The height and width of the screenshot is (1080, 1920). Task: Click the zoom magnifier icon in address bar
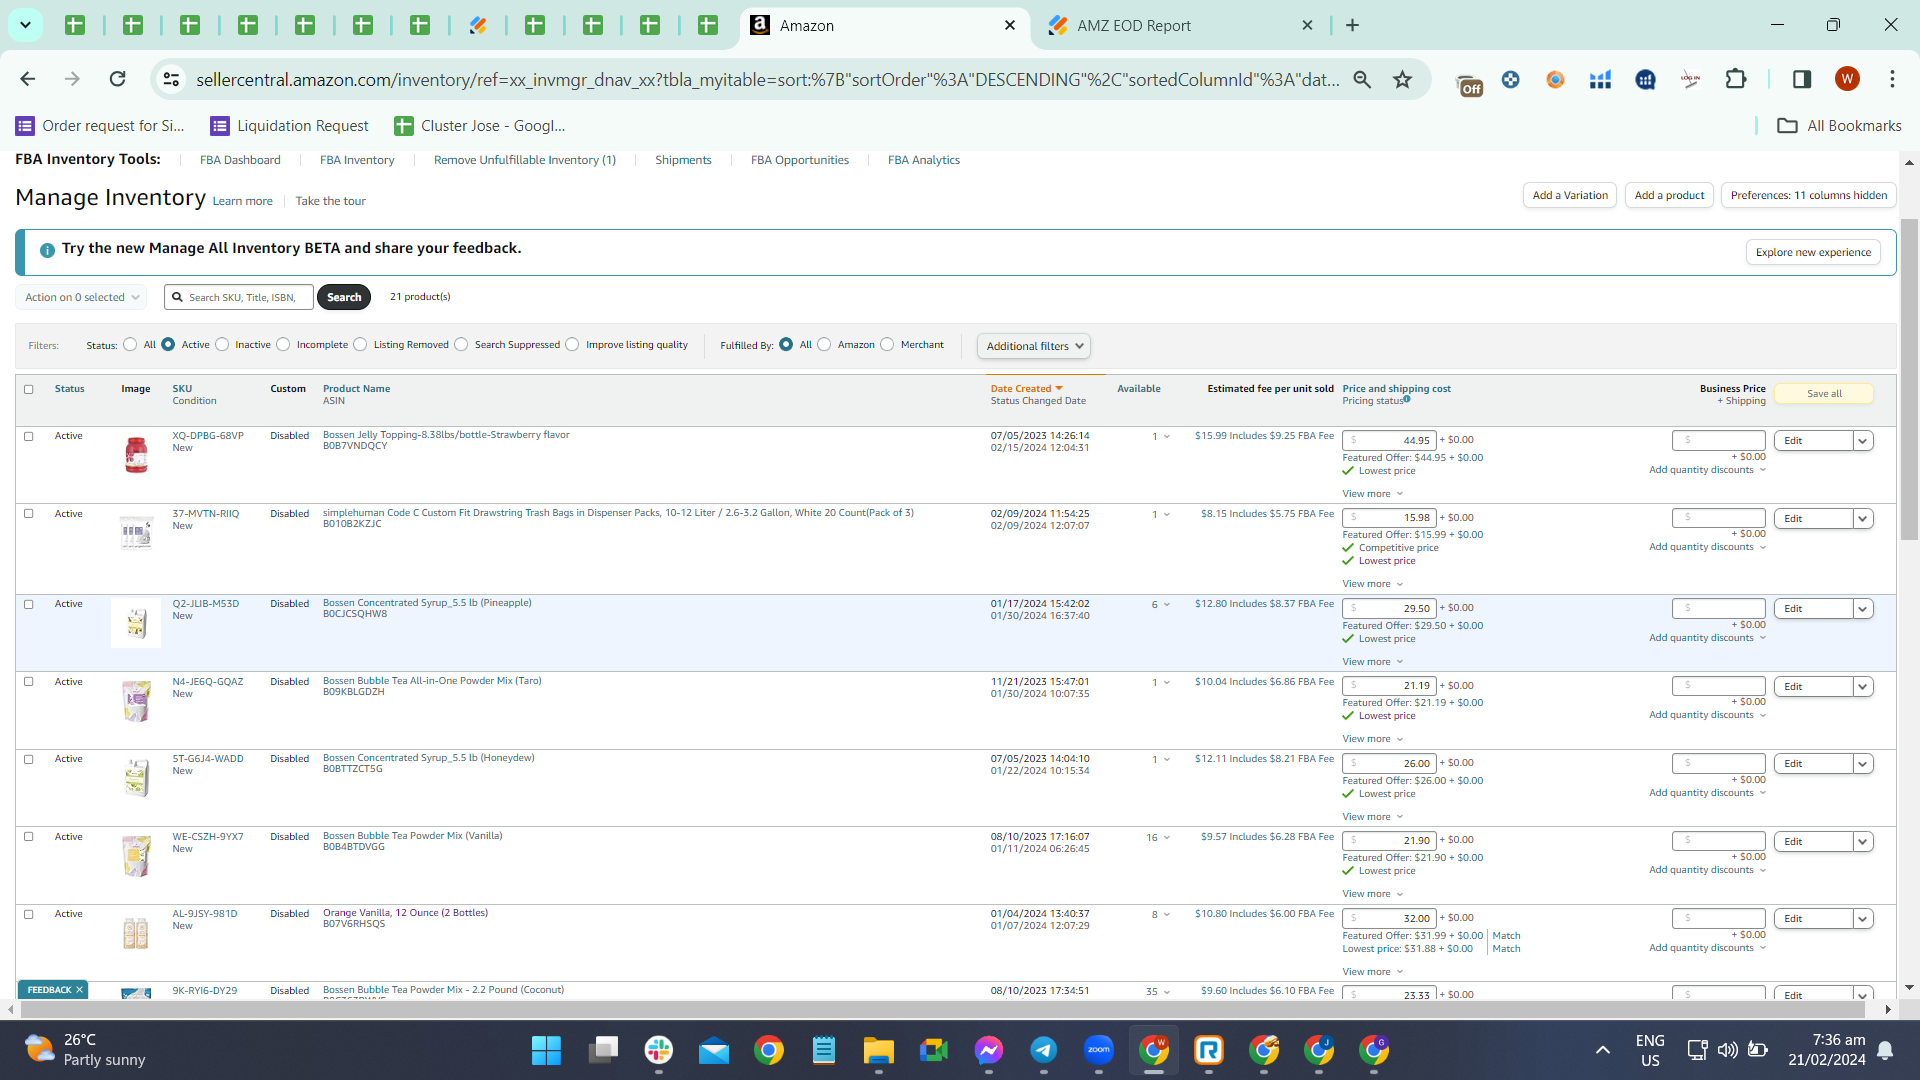(x=1362, y=79)
